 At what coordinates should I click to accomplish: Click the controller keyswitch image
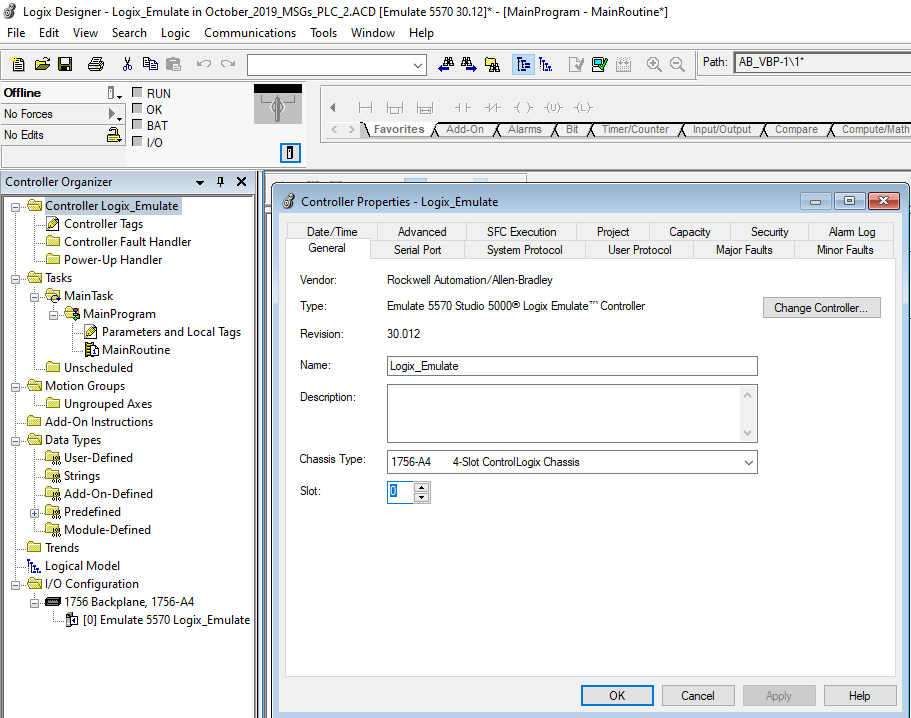(278, 104)
